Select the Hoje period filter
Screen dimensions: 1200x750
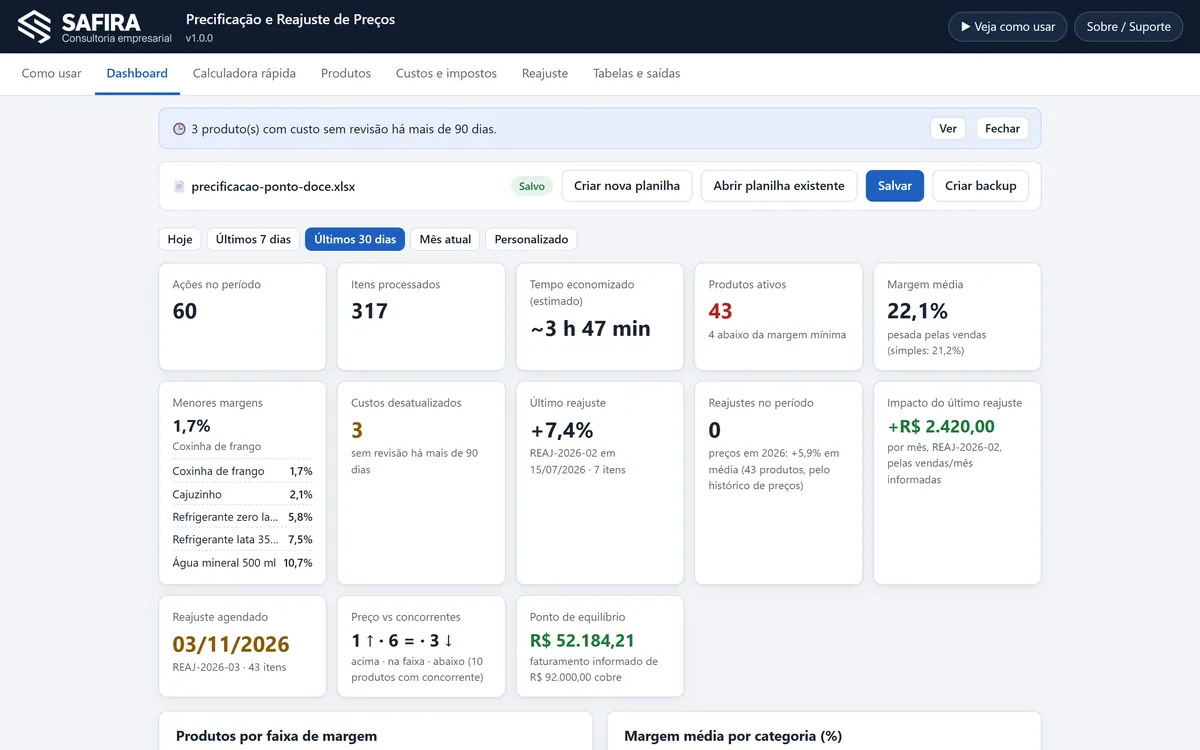pos(180,240)
